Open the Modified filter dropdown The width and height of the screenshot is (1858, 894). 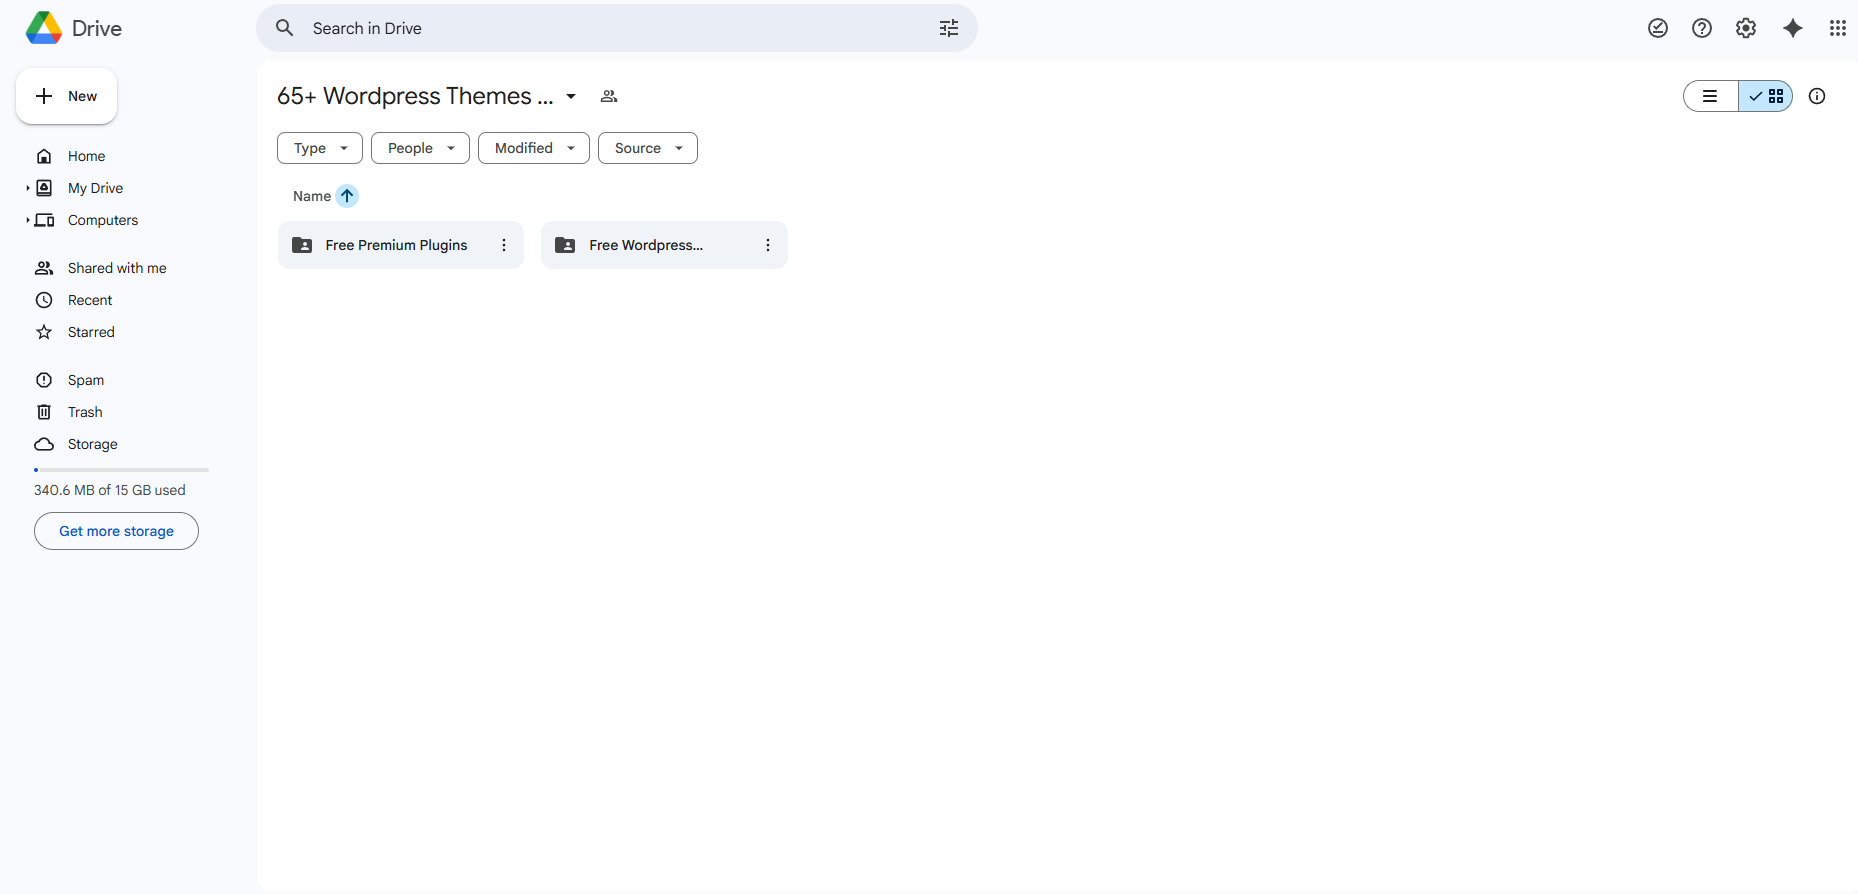click(x=534, y=148)
